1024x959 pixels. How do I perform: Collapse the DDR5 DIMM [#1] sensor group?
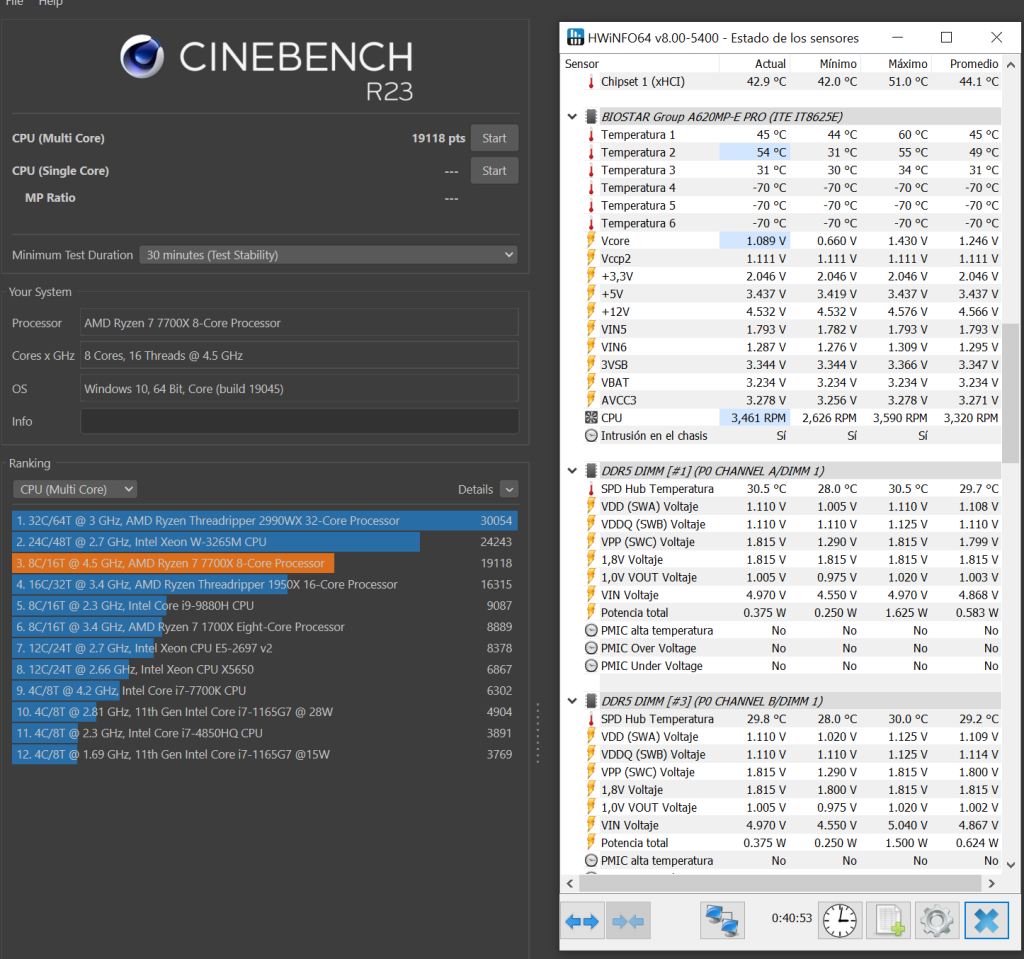point(572,471)
